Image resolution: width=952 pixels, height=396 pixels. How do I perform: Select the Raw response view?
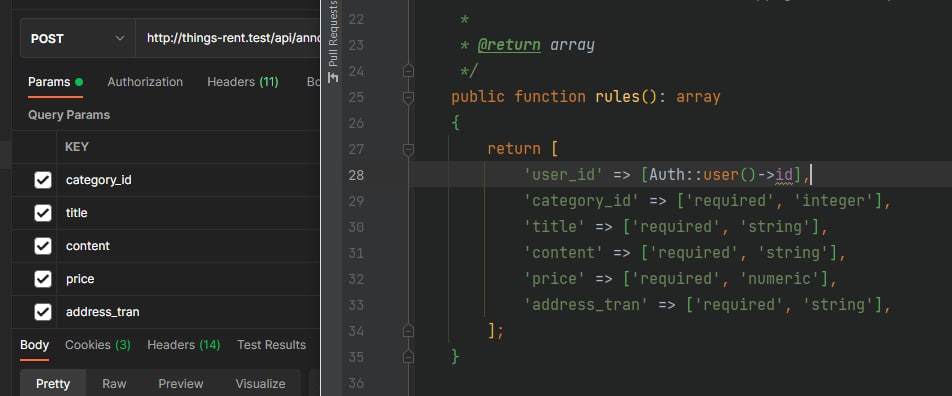114,383
